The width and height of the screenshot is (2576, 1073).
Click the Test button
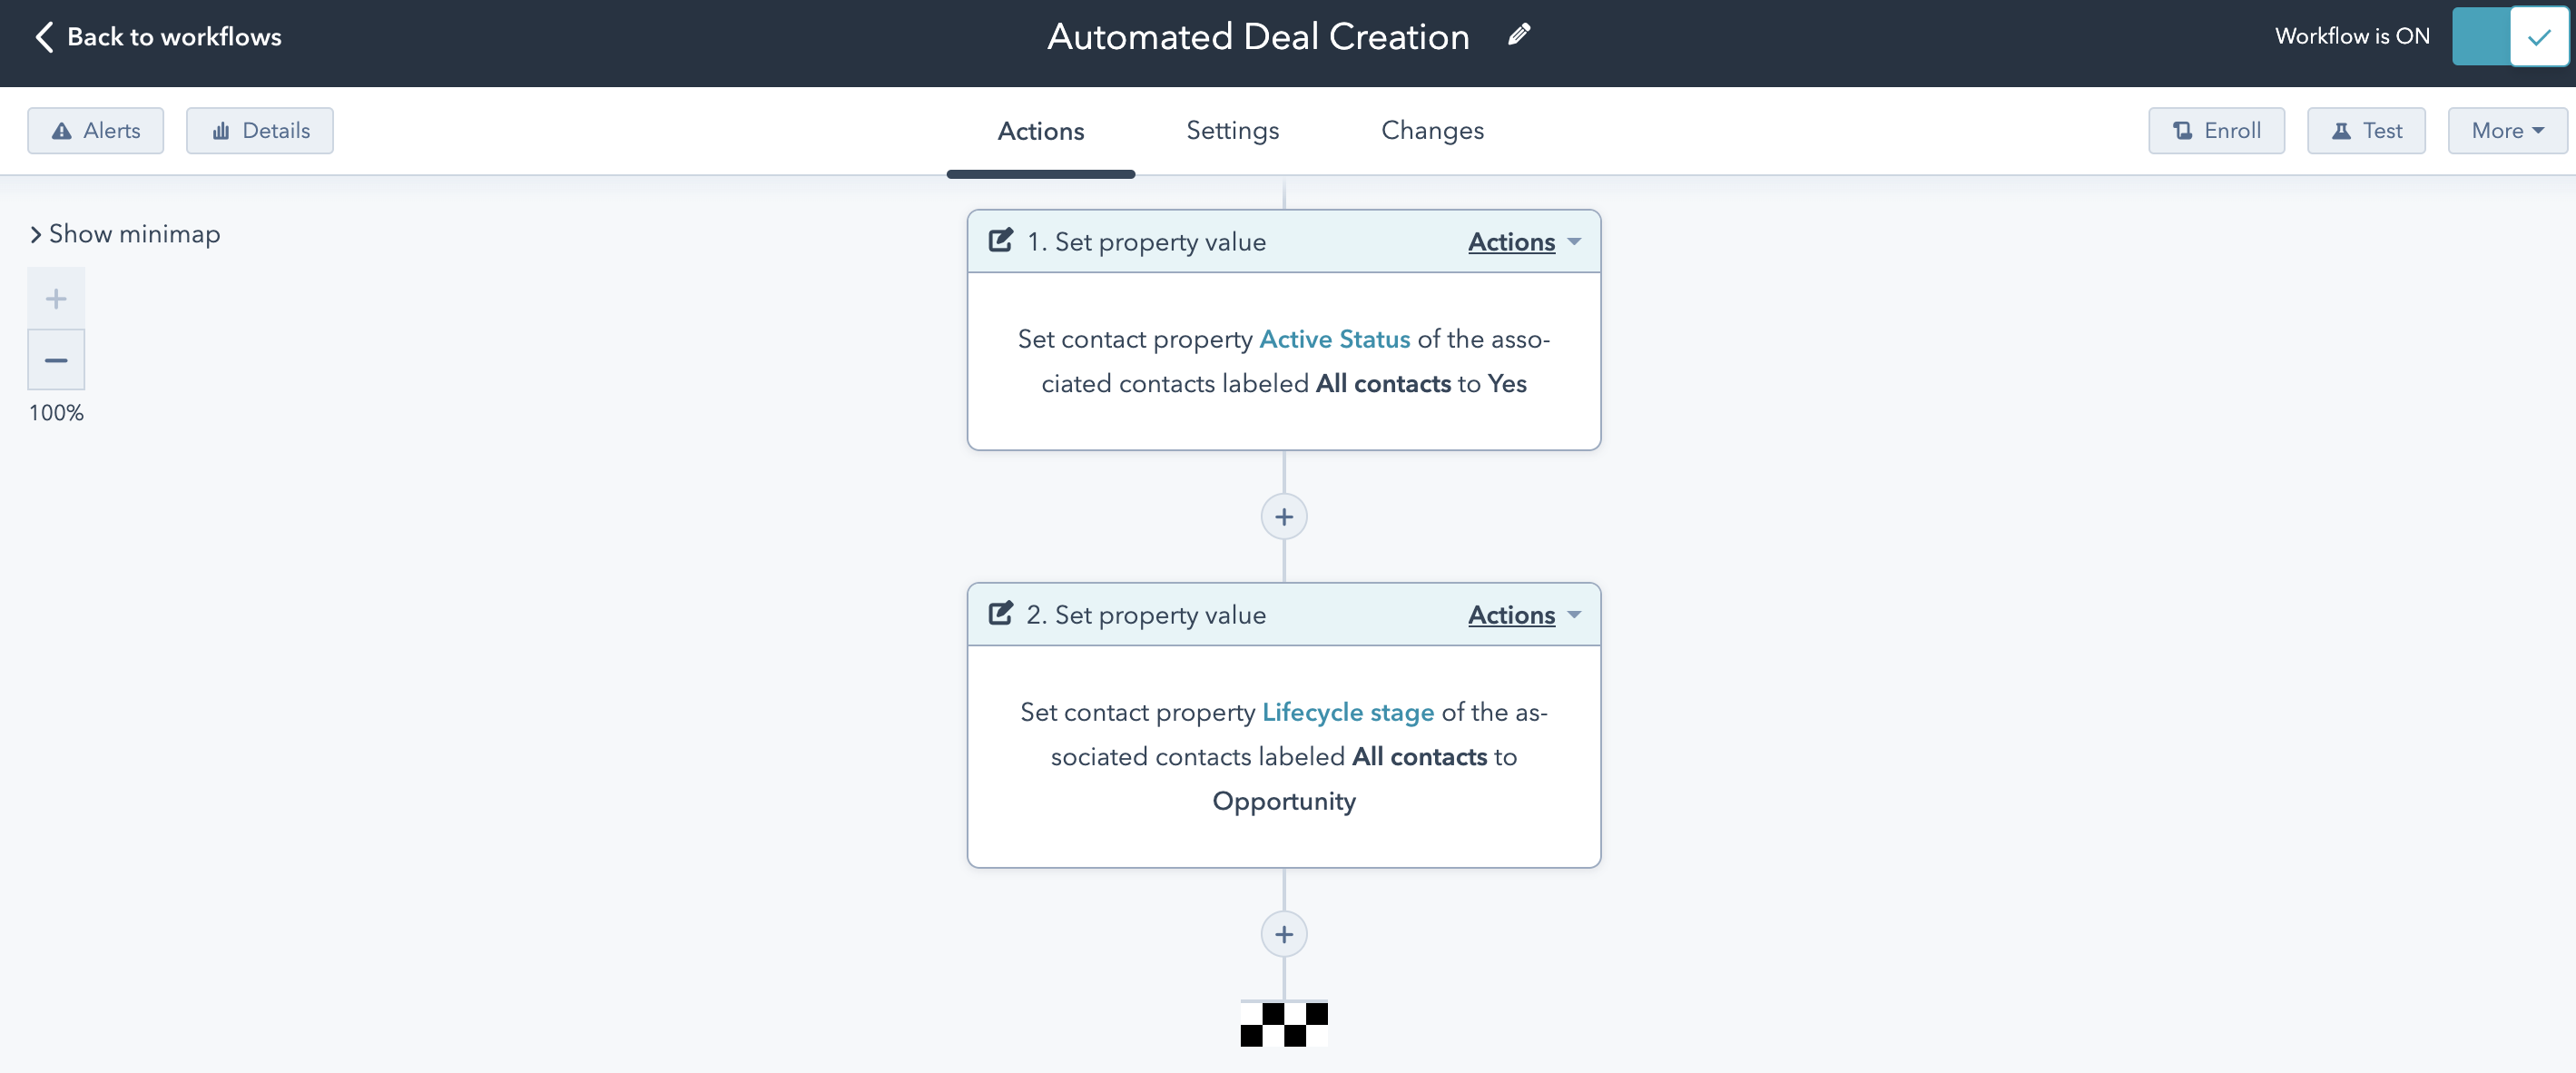2365,130
